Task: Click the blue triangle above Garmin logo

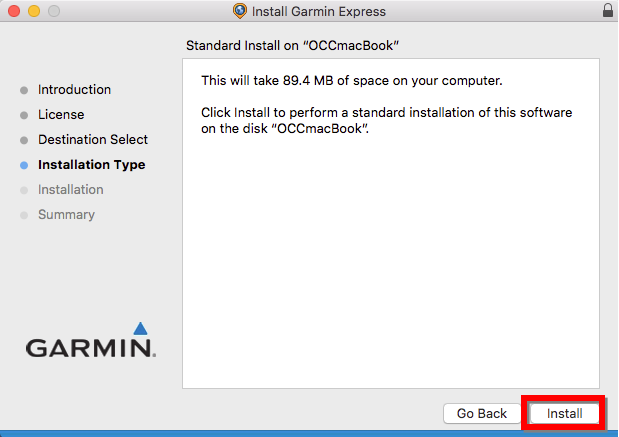Action: (140, 328)
